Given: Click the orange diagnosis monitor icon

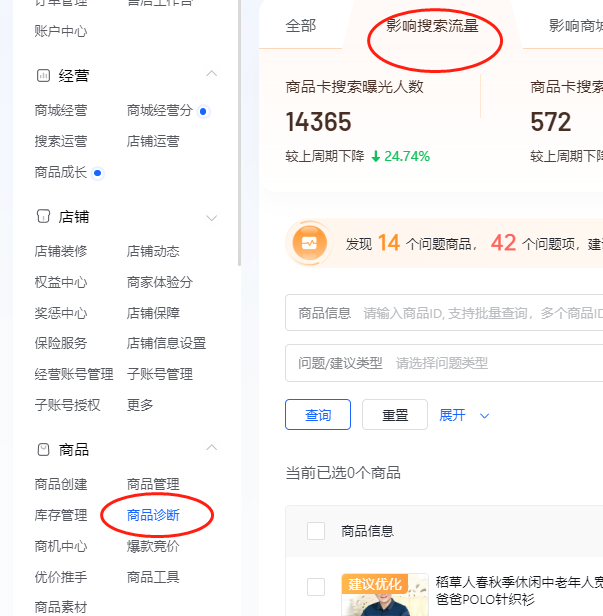Looking at the screenshot, I should coord(309,243).
